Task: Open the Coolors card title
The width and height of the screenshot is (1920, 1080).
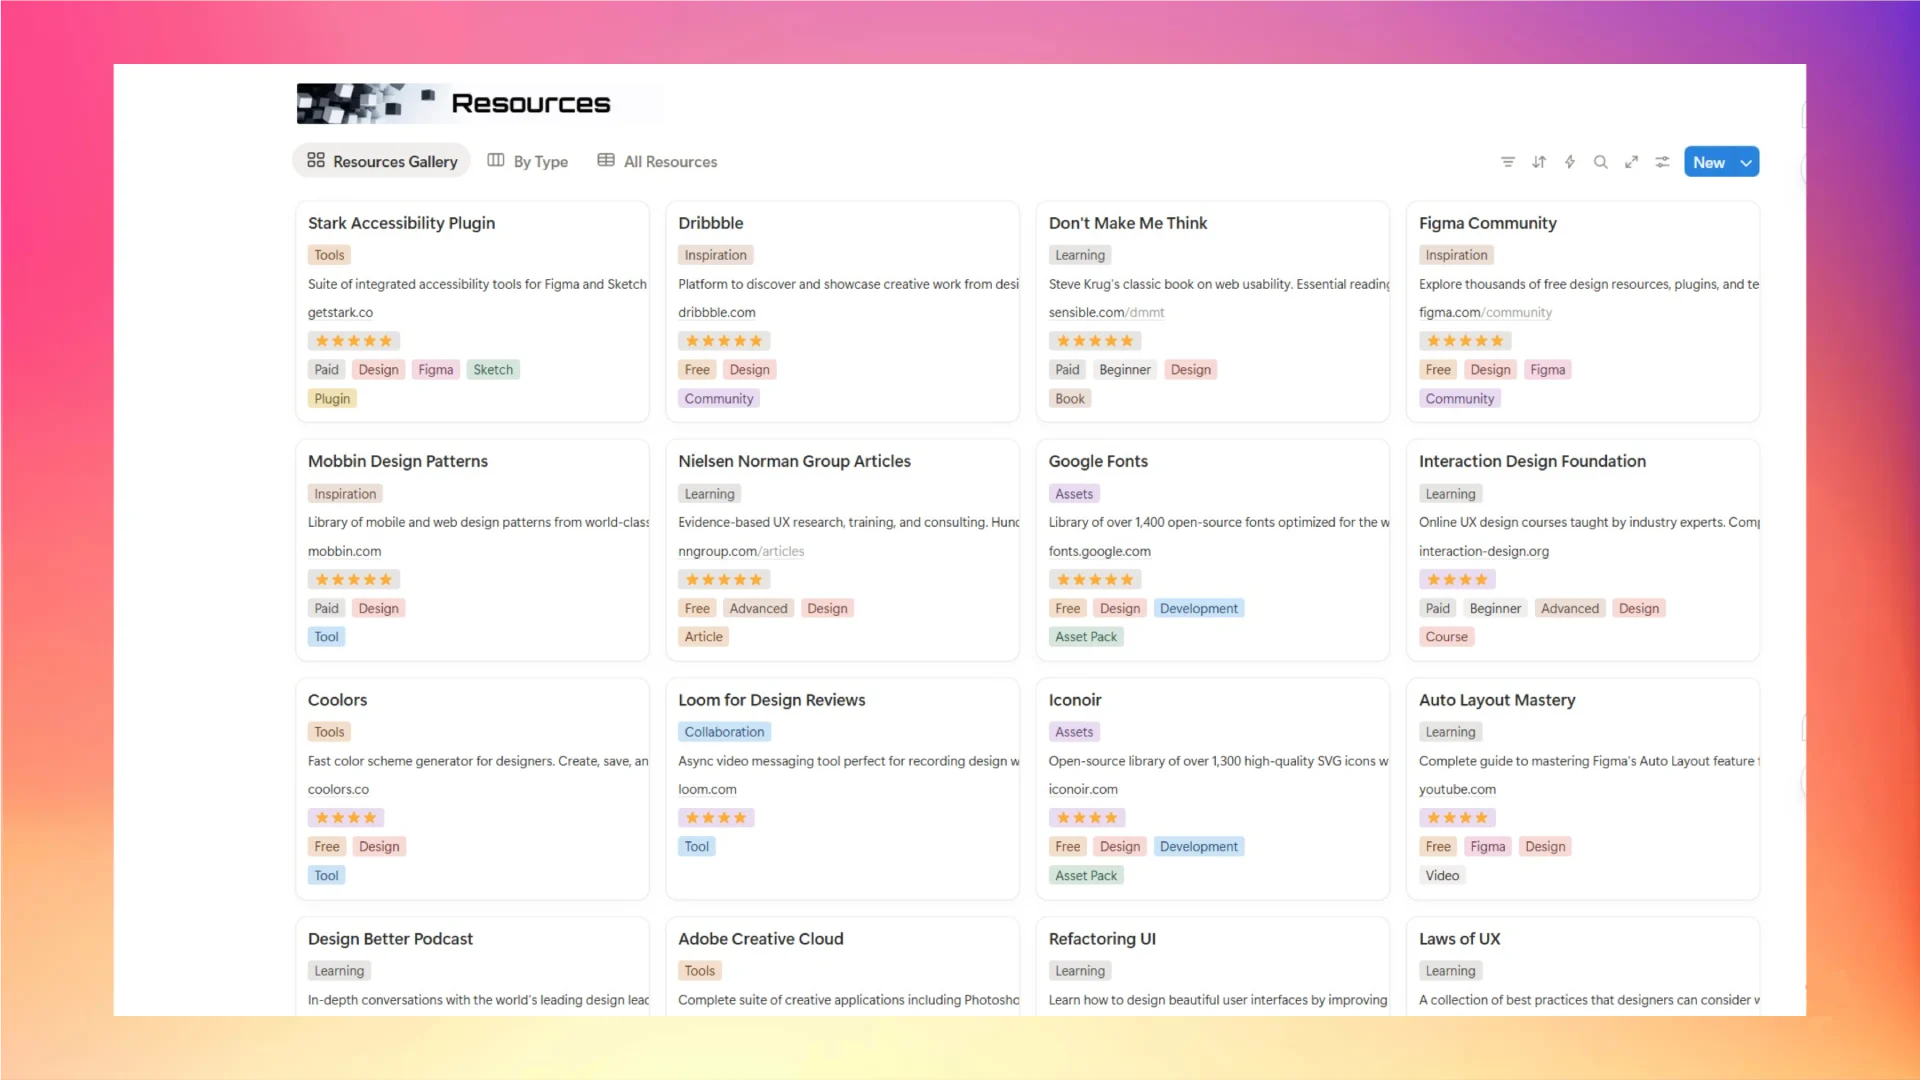Action: pos(337,700)
